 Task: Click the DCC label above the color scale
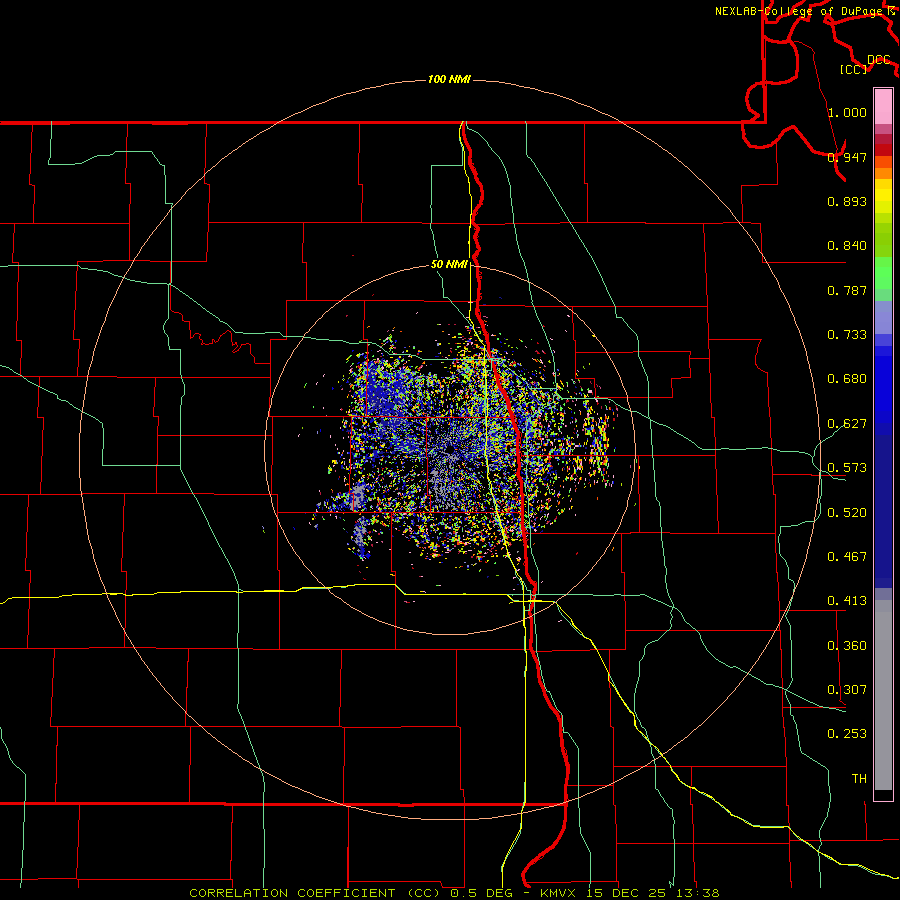(x=879, y=60)
